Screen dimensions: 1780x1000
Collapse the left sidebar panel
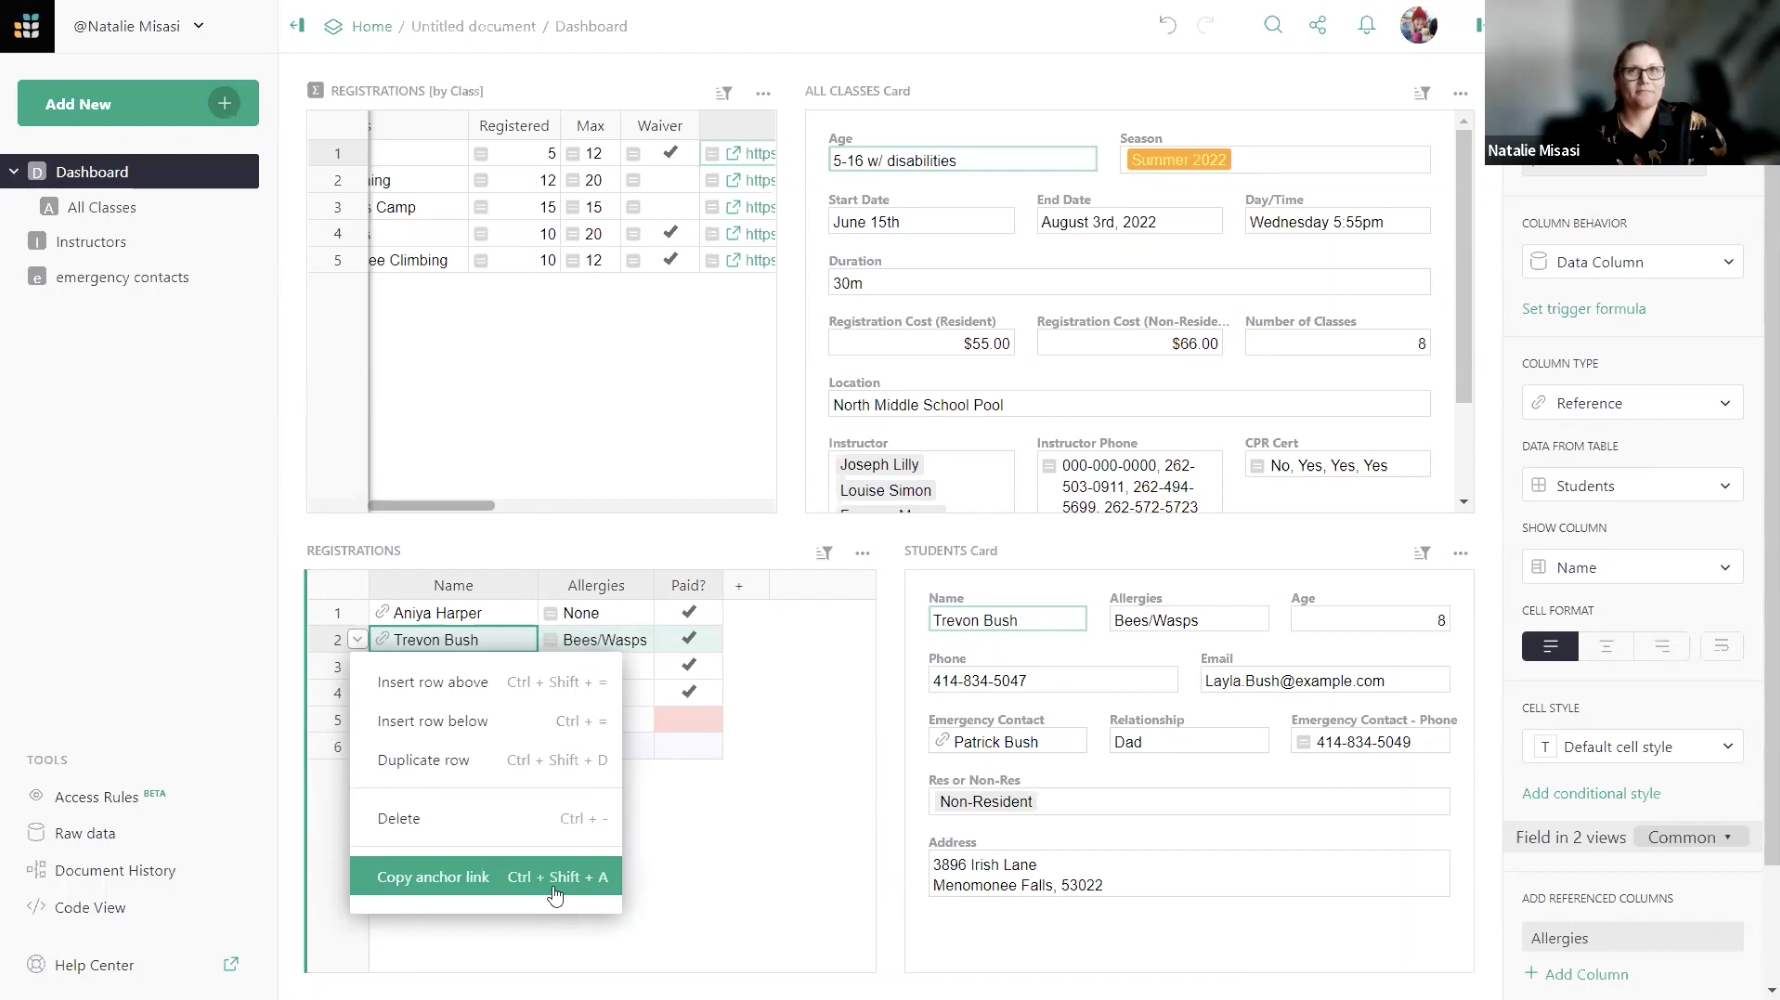[296, 25]
